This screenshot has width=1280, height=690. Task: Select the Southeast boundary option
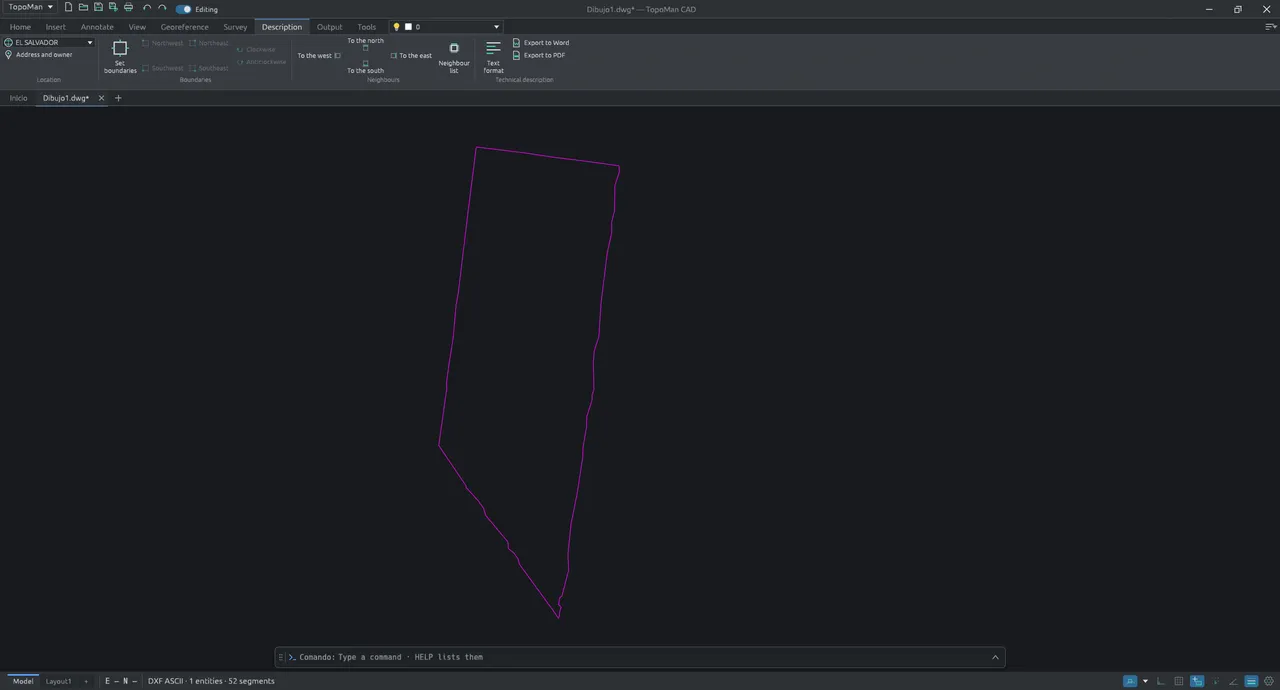(x=209, y=68)
